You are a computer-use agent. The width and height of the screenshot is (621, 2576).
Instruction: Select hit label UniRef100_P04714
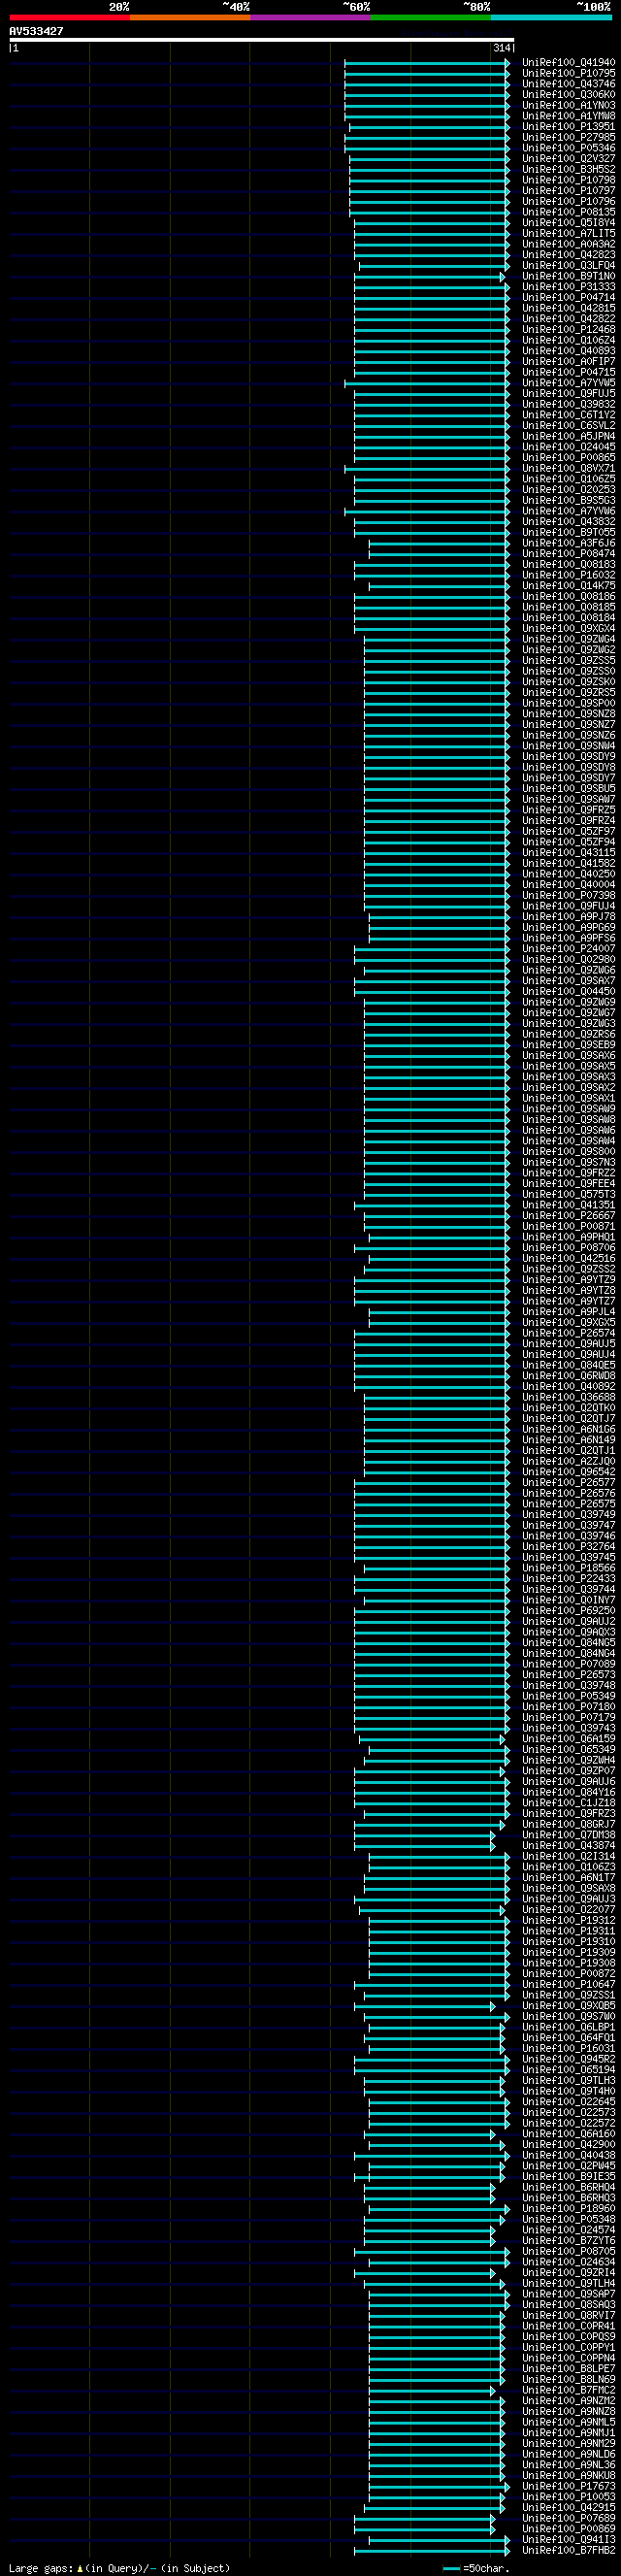(569, 297)
